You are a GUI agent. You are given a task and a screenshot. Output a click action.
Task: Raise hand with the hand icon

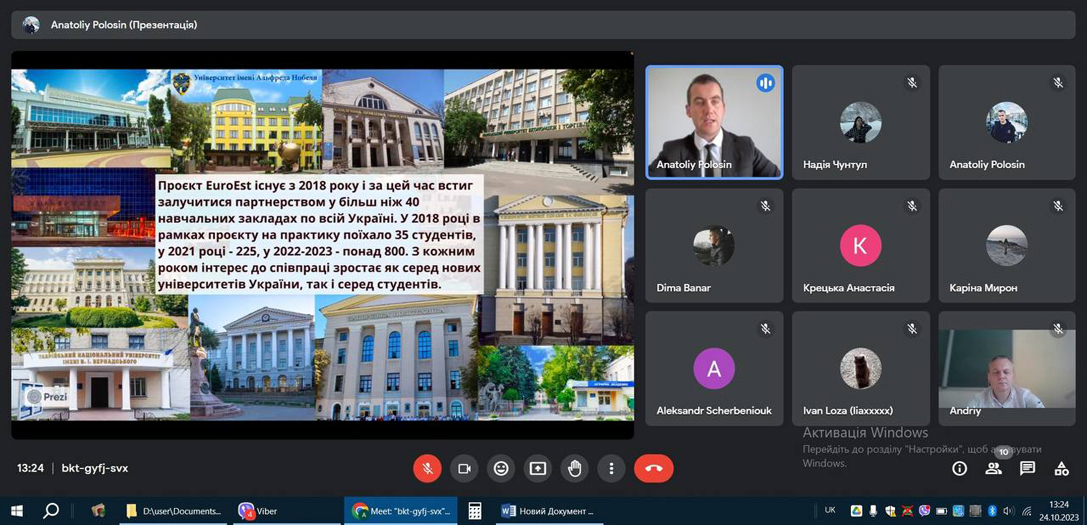pyautogui.click(x=575, y=469)
